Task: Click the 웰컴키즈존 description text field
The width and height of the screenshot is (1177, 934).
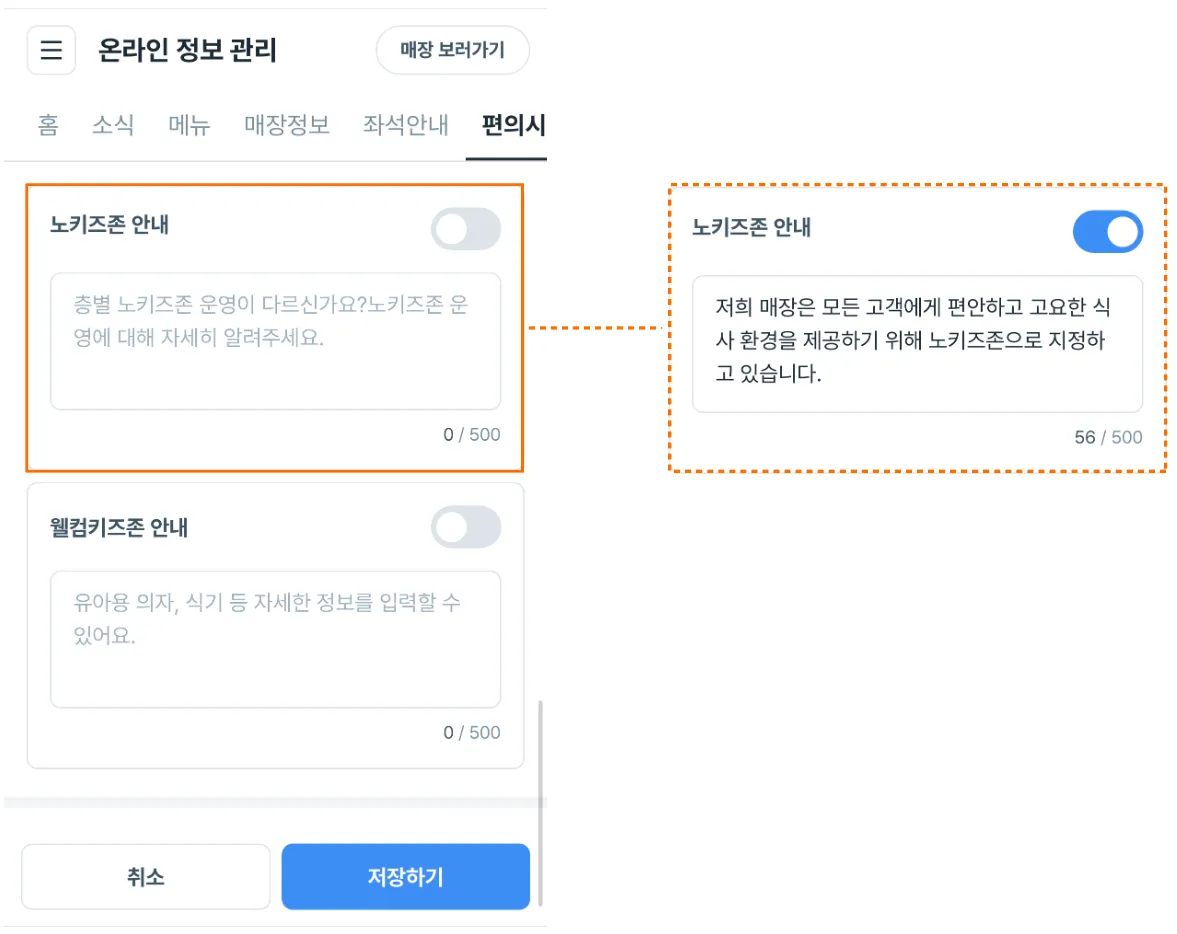Action: tap(275, 640)
